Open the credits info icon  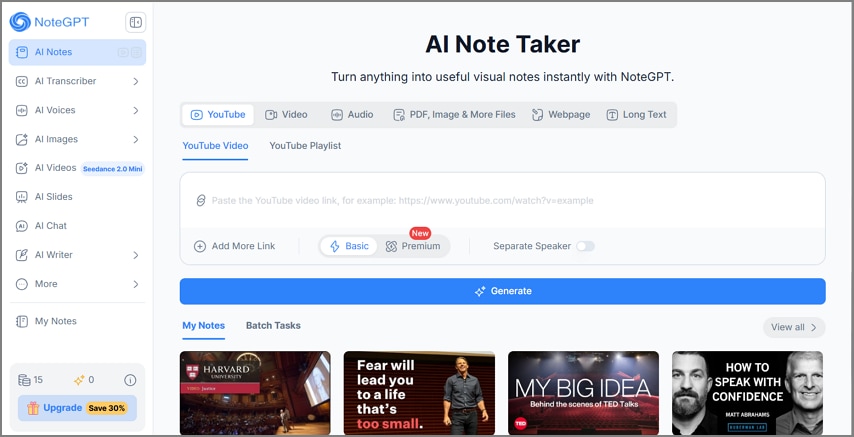(130, 380)
